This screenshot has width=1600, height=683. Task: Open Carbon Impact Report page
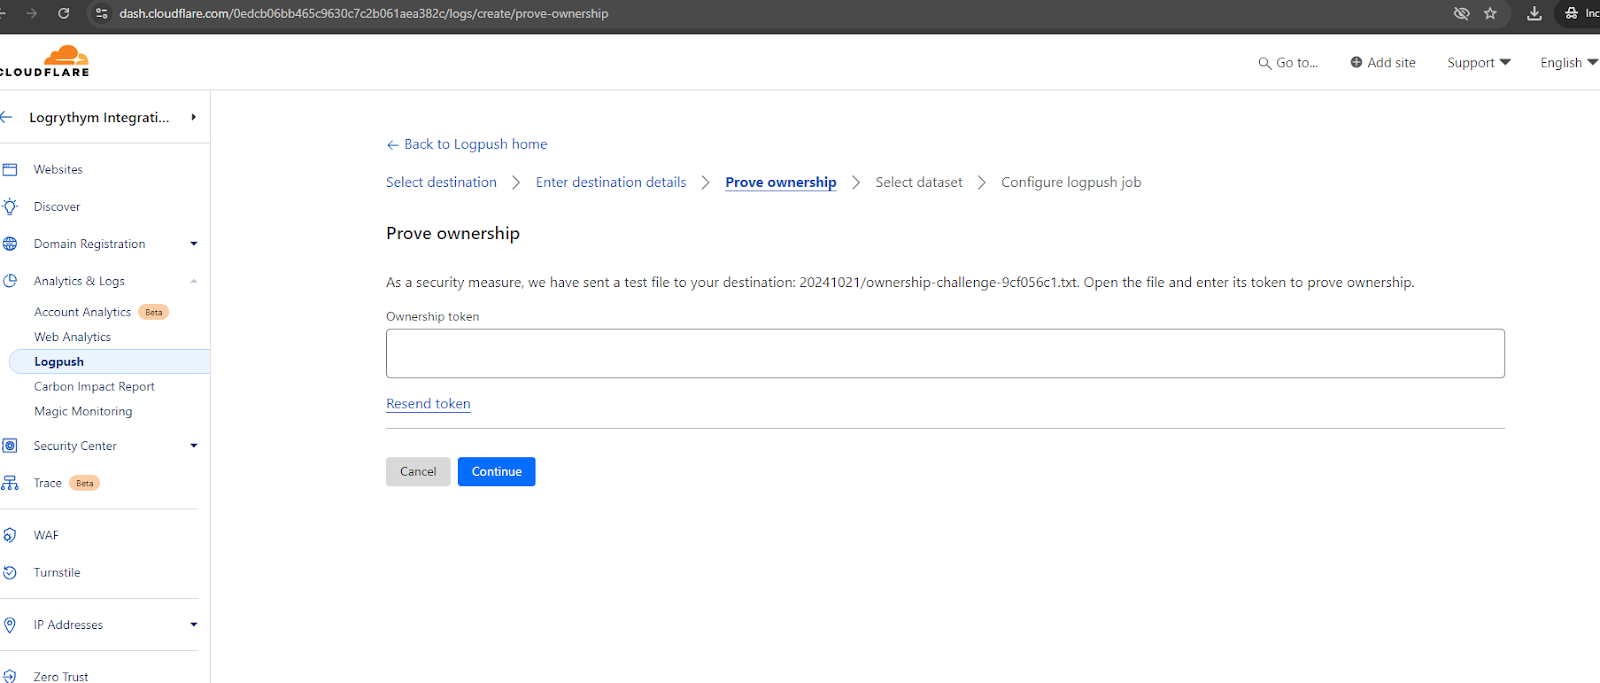(94, 387)
